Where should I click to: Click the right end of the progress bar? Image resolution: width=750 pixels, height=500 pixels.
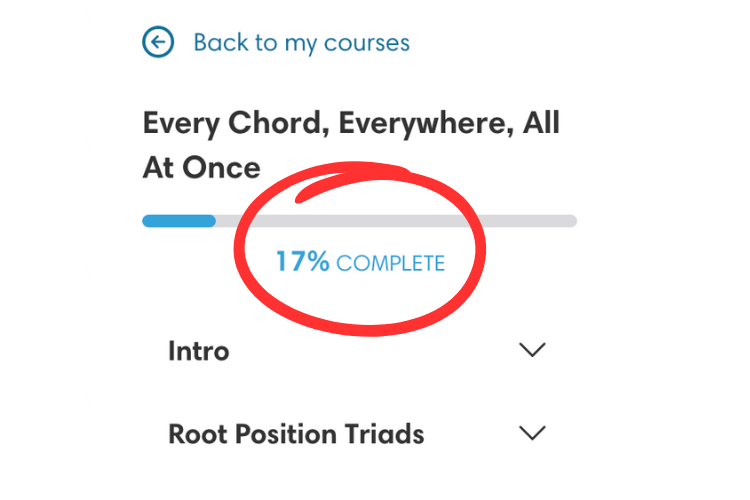(x=570, y=220)
